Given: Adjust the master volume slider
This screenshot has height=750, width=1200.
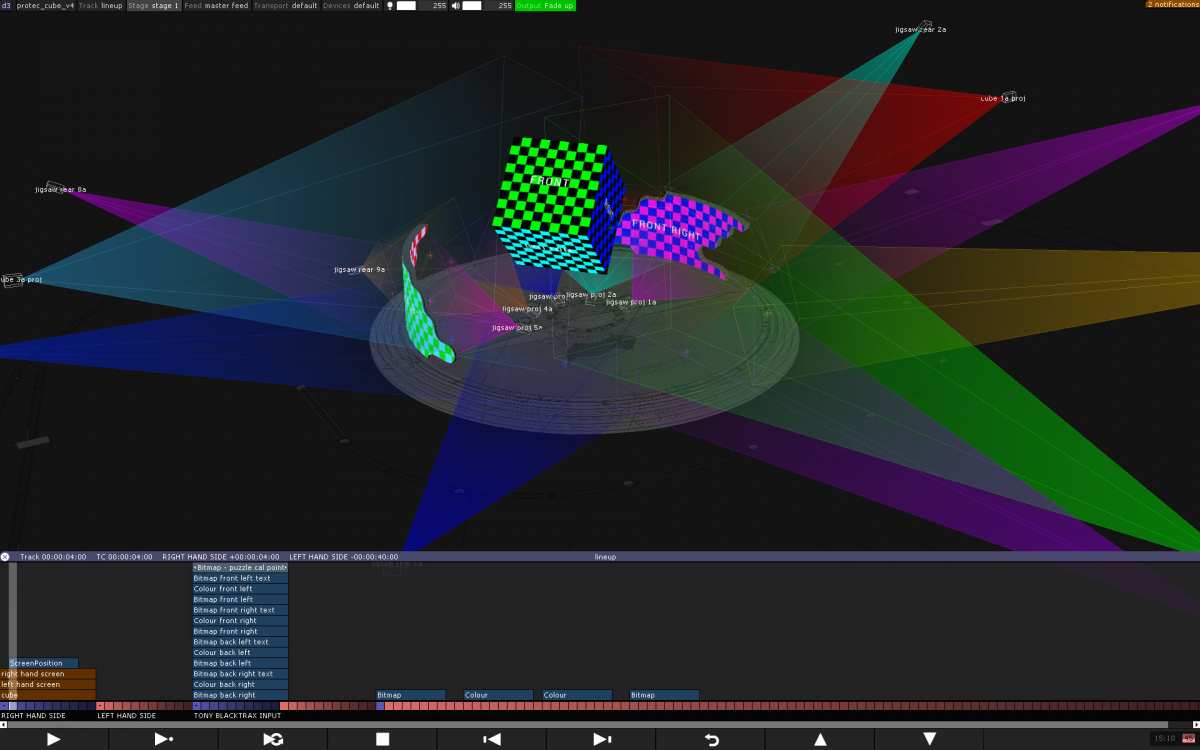Looking at the screenshot, I should [x=472, y=5].
